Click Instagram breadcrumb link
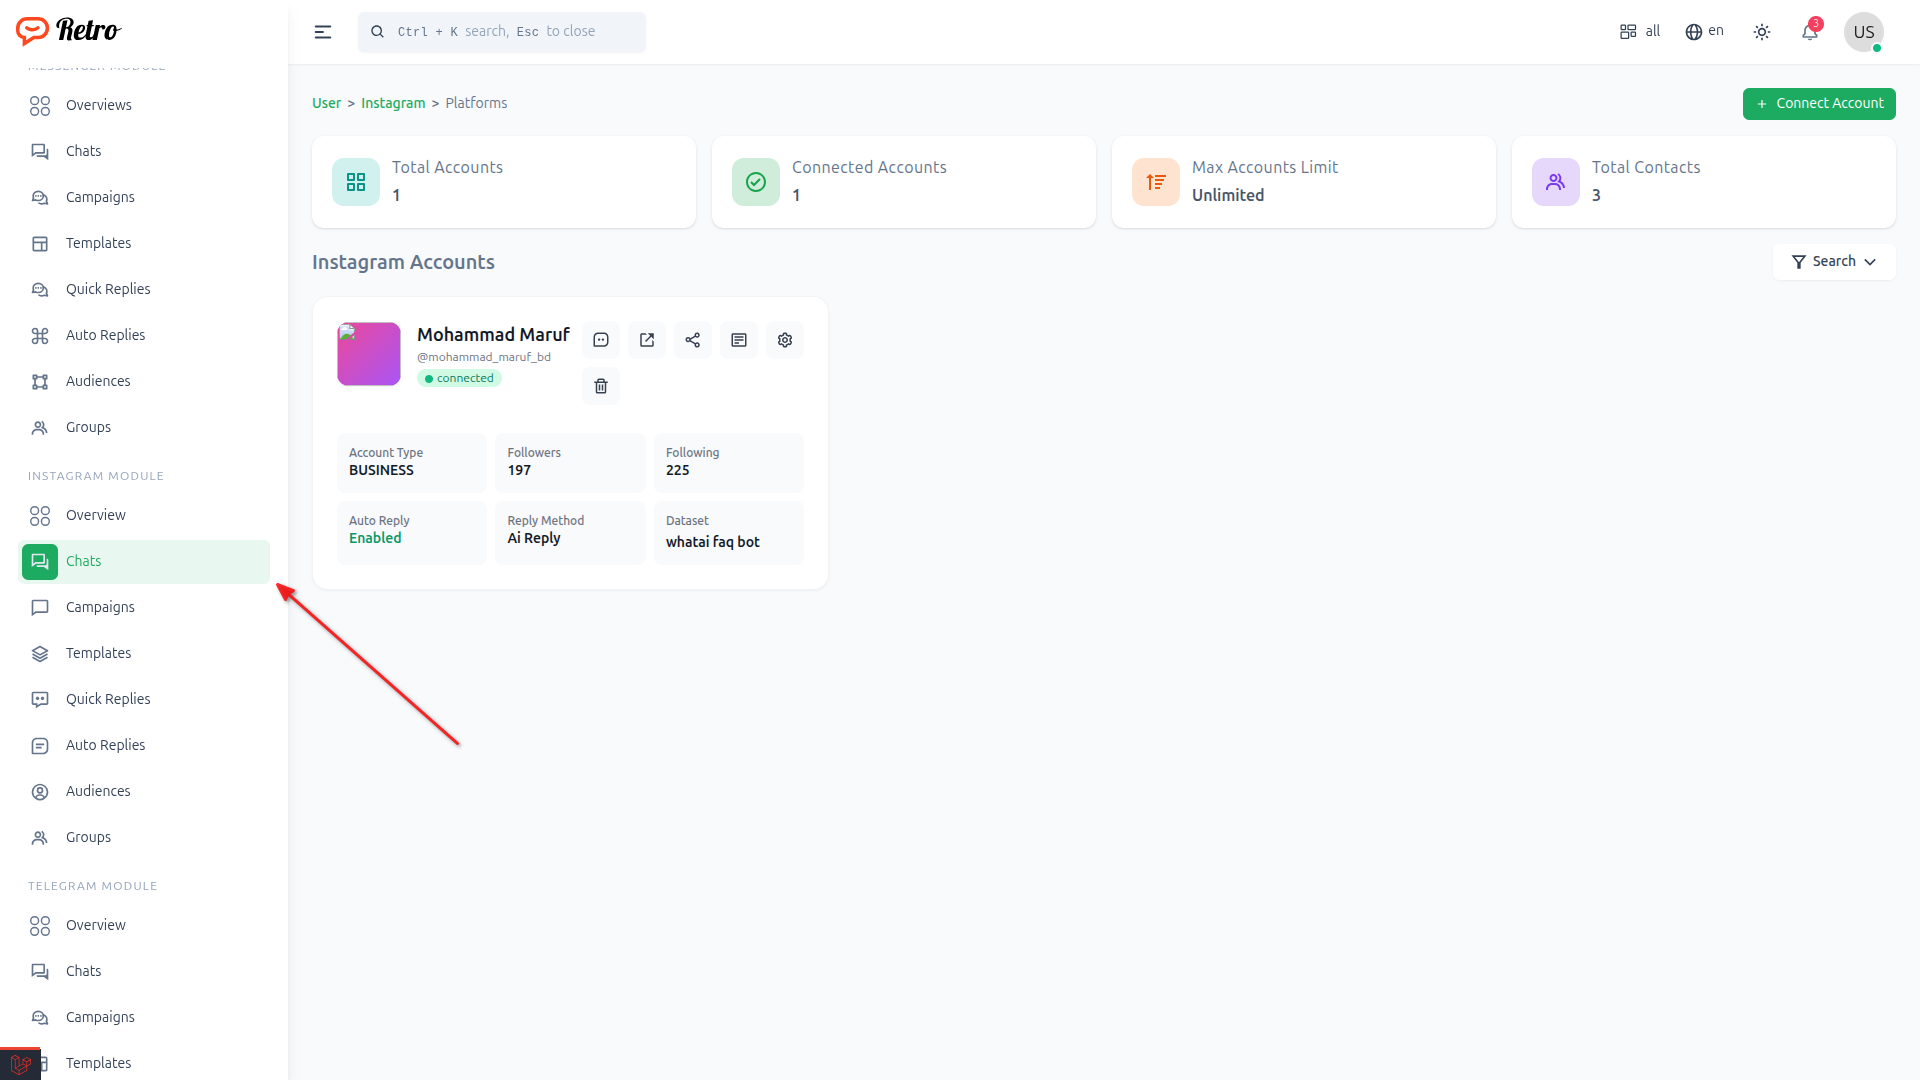Image resolution: width=1920 pixels, height=1080 pixels. (x=393, y=103)
